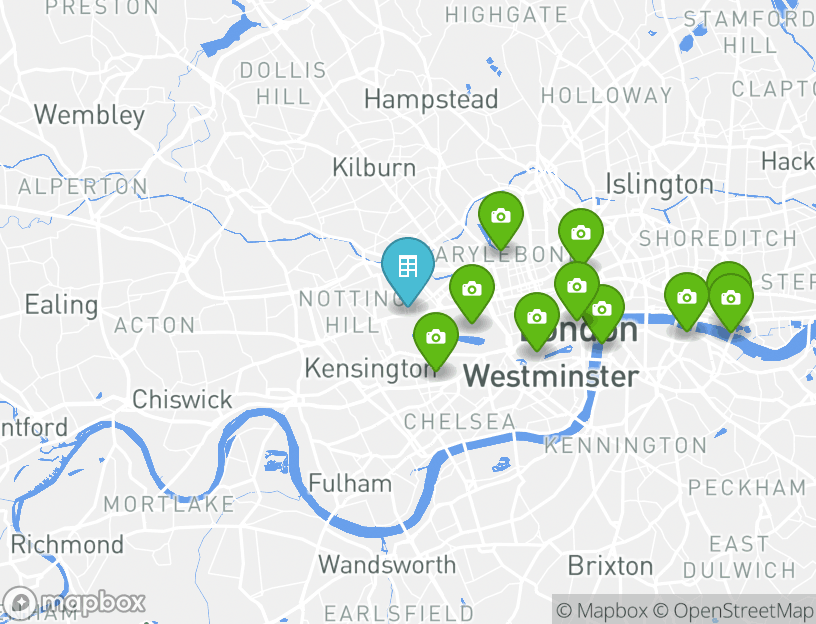The height and width of the screenshot is (624, 816).
Task: Click the Westminster place label
Action: 551,376
